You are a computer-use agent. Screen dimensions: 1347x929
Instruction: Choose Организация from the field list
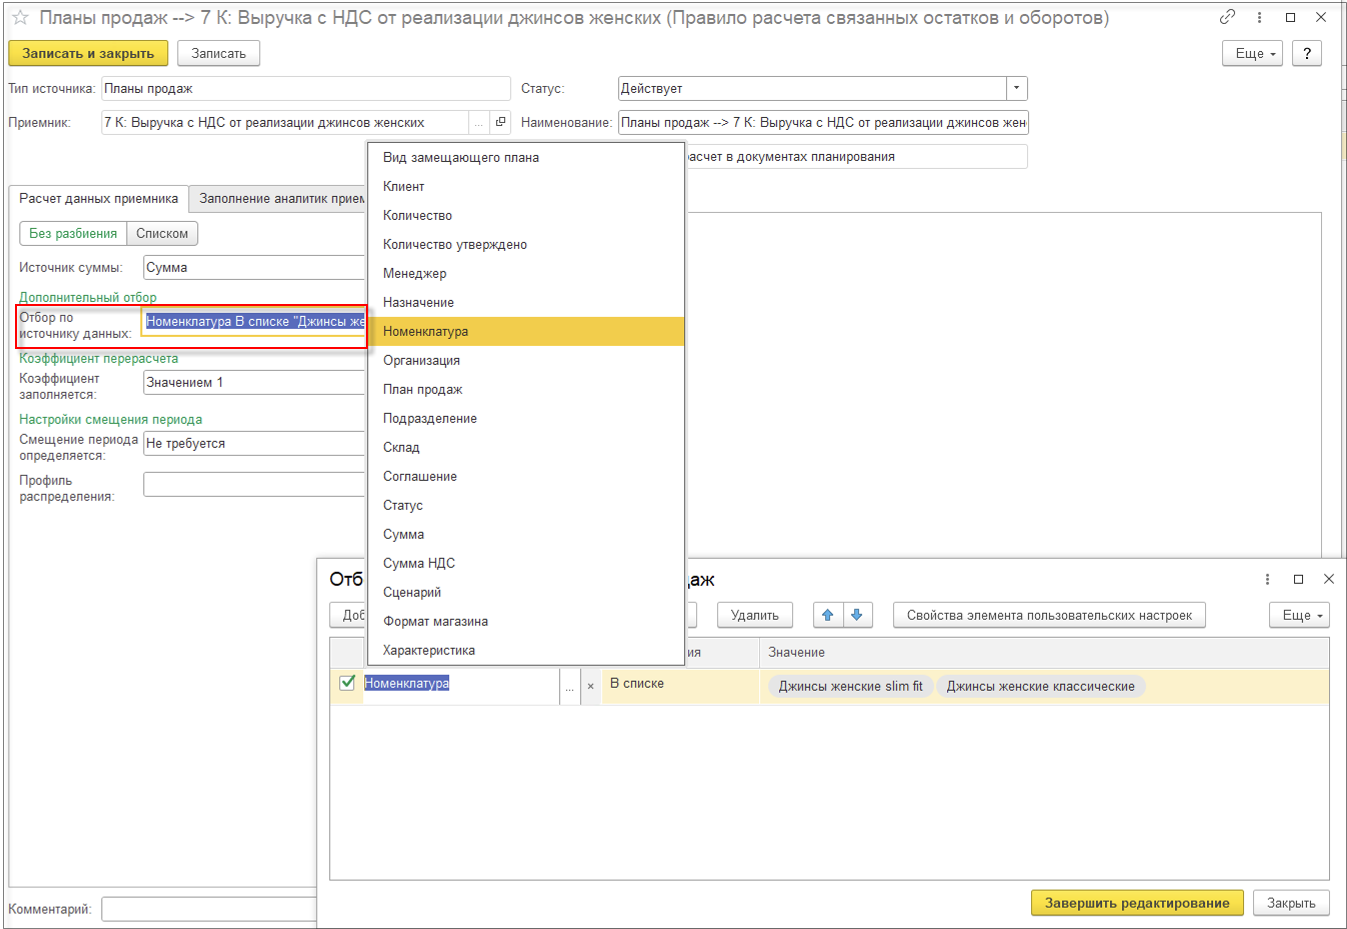pos(421,360)
